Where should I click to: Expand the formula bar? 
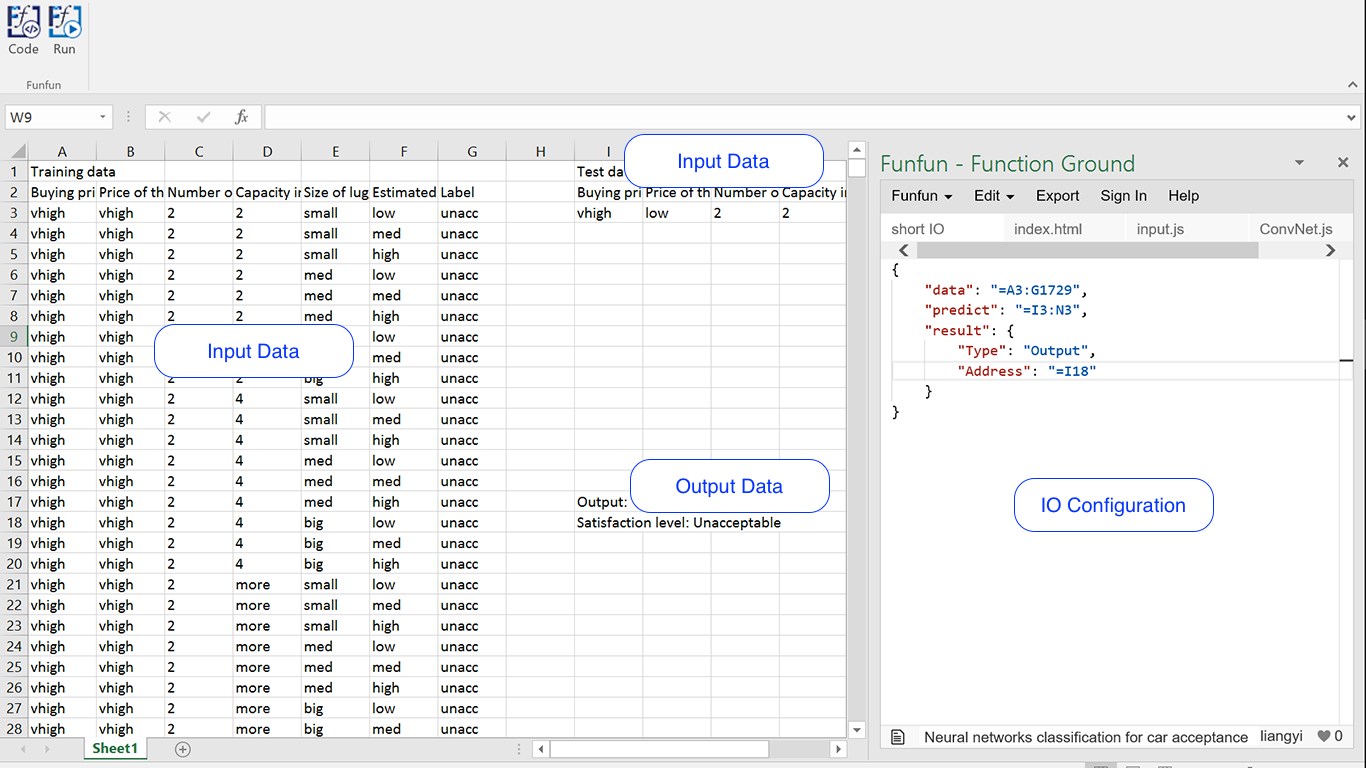pos(1352,118)
